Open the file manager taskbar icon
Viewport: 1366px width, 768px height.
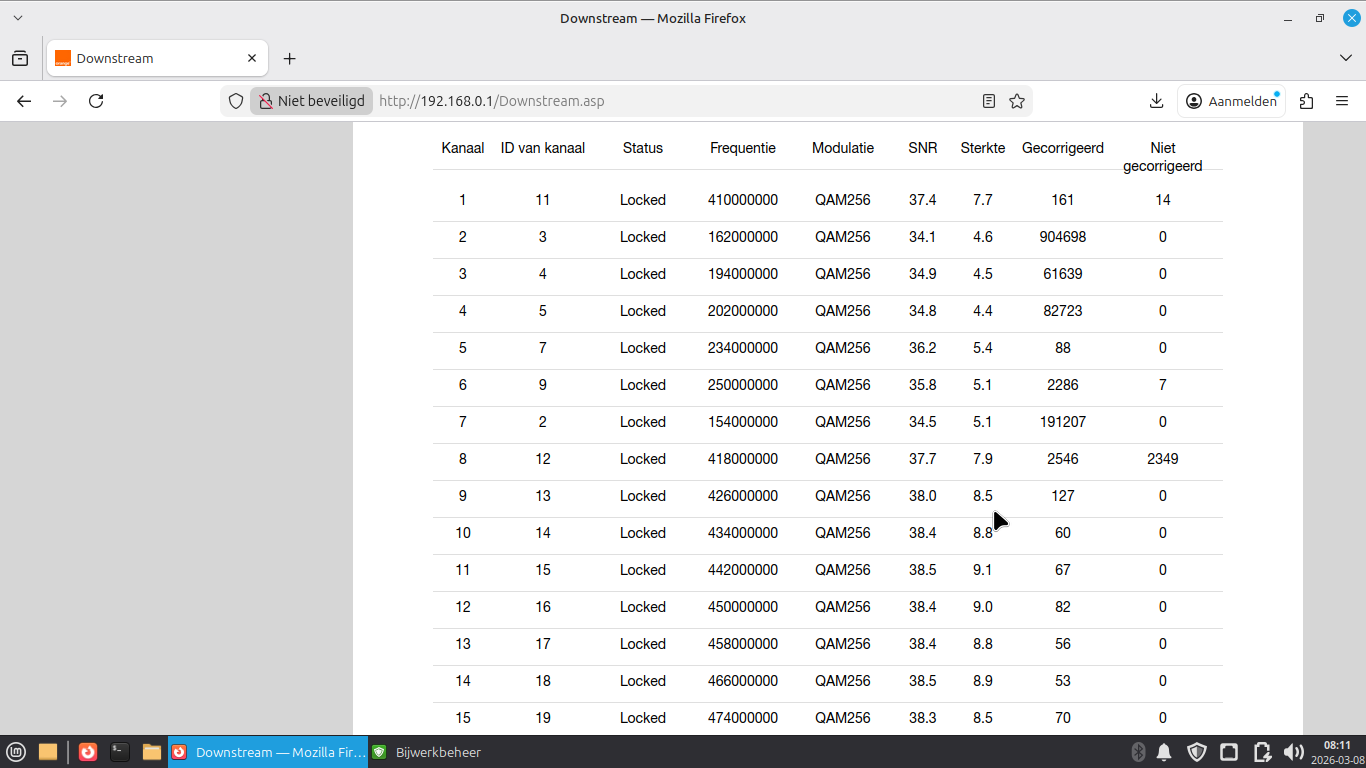pos(152,752)
